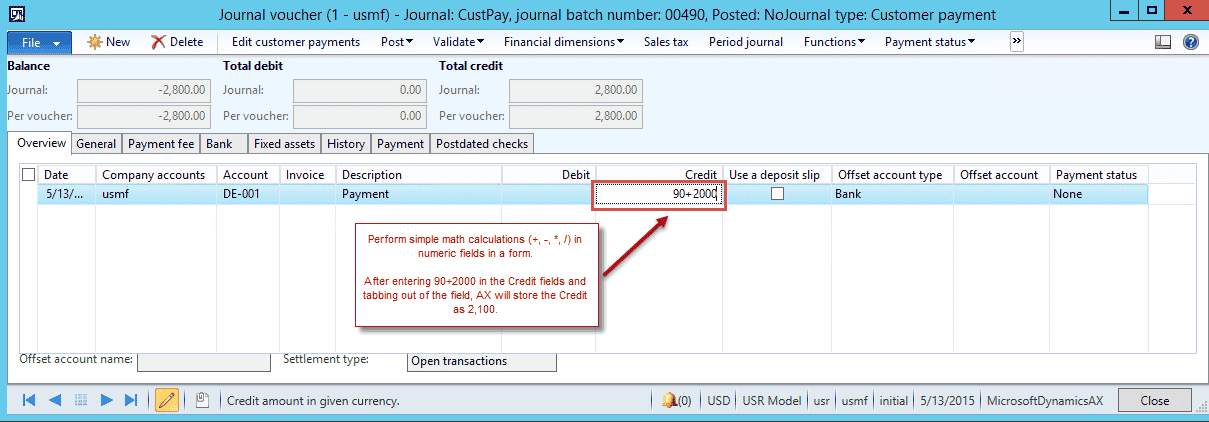Viewport: 1209px width, 422px height.
Task: Open the Period journal menu item
Action: tap(746, 42)
